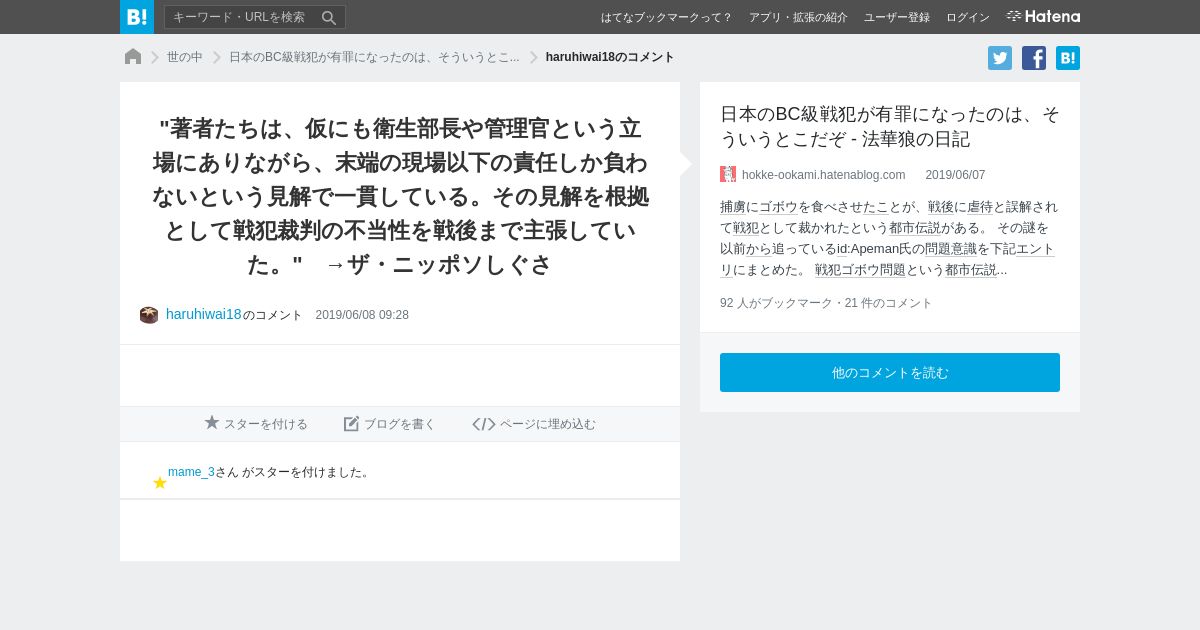
Task: Submit search with the magnifier icon
Action: pos(329,17)
